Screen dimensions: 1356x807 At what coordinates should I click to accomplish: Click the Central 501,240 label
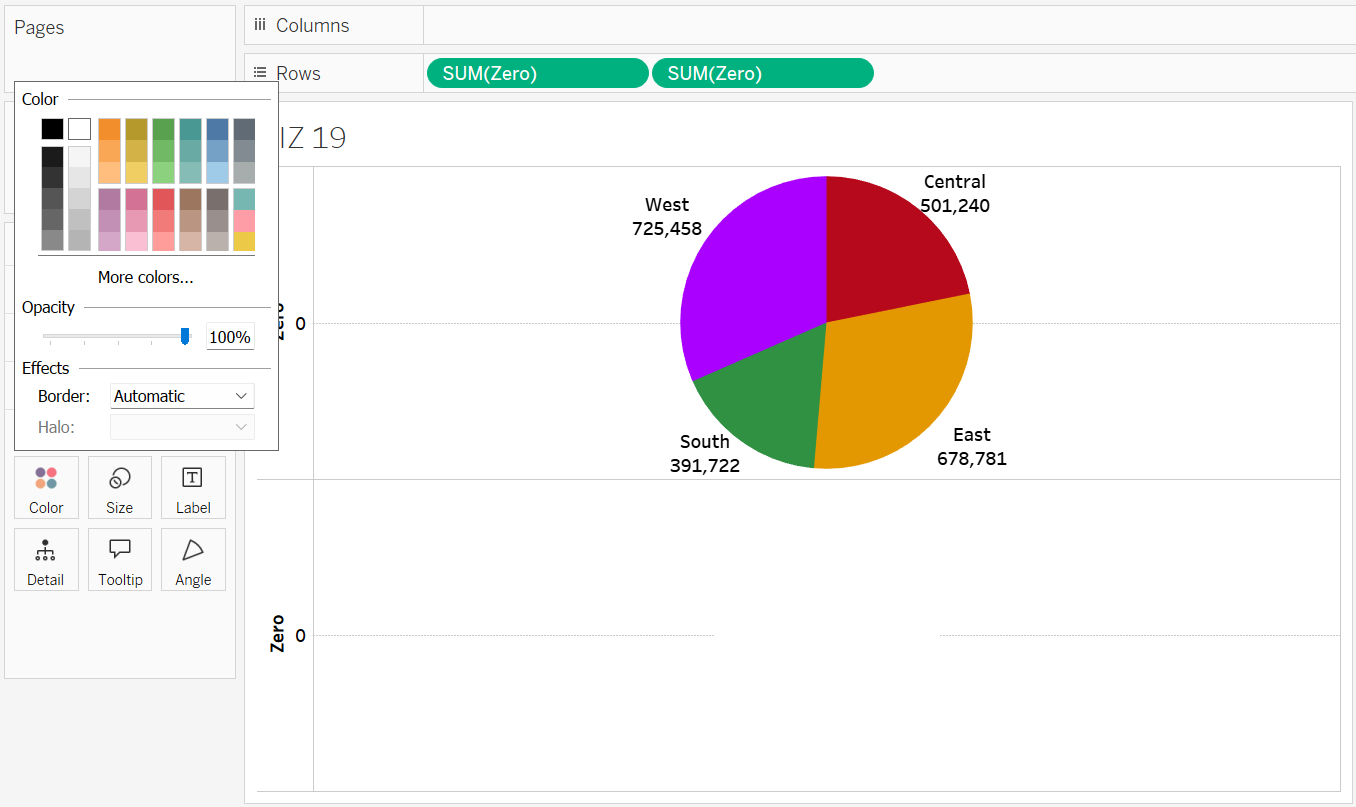tap(955, 194)
